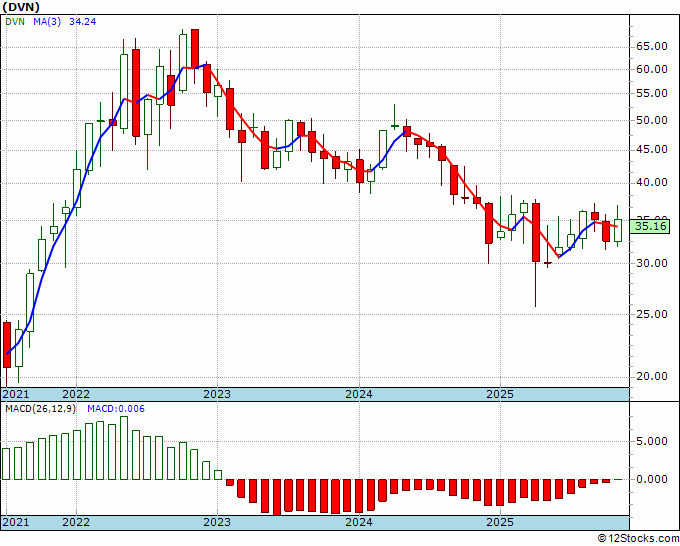The image size is (680, 546).
Task: Click 2025 on the price chart timeline
Action: pos(500,394)
